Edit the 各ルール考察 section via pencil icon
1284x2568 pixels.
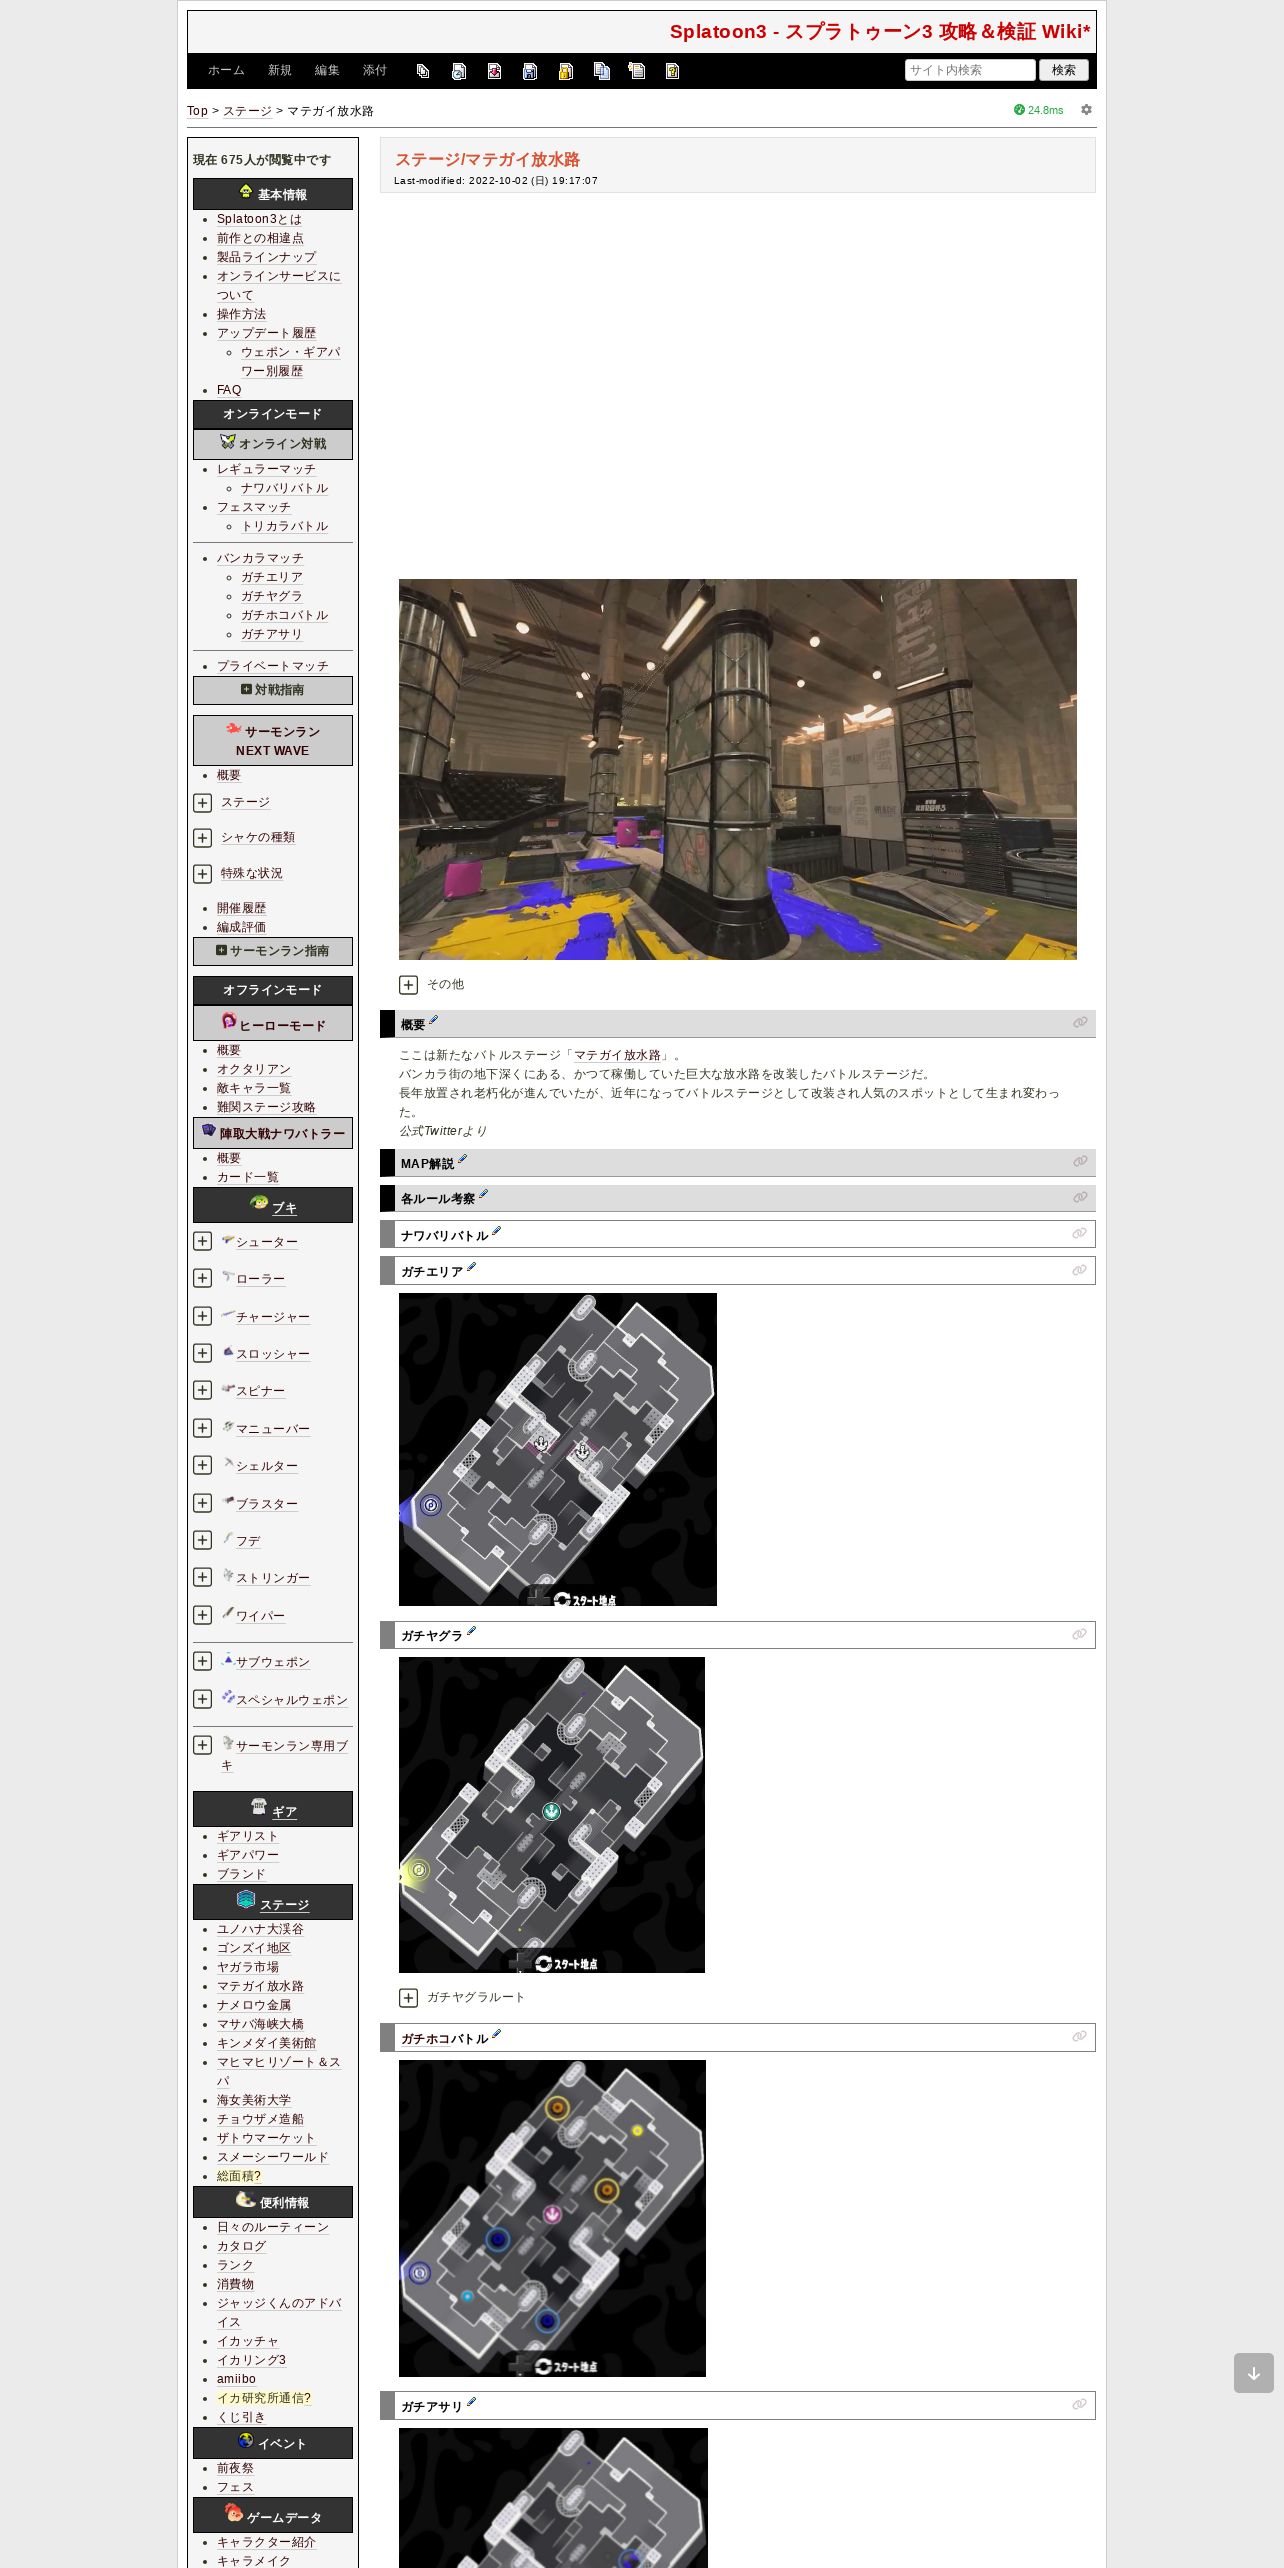483,1195
